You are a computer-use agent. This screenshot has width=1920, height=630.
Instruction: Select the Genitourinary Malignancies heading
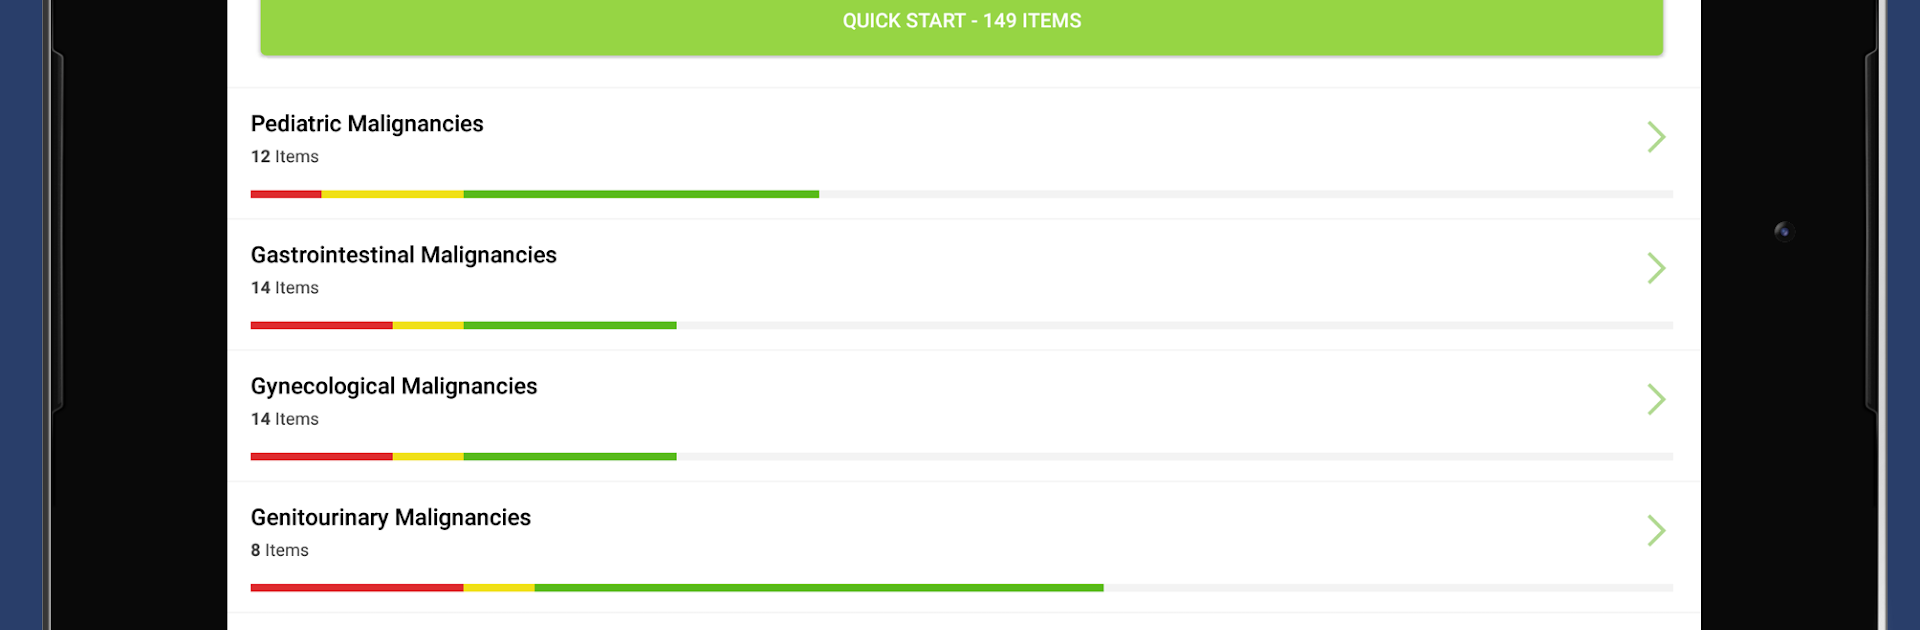click(x=390, y=518)
